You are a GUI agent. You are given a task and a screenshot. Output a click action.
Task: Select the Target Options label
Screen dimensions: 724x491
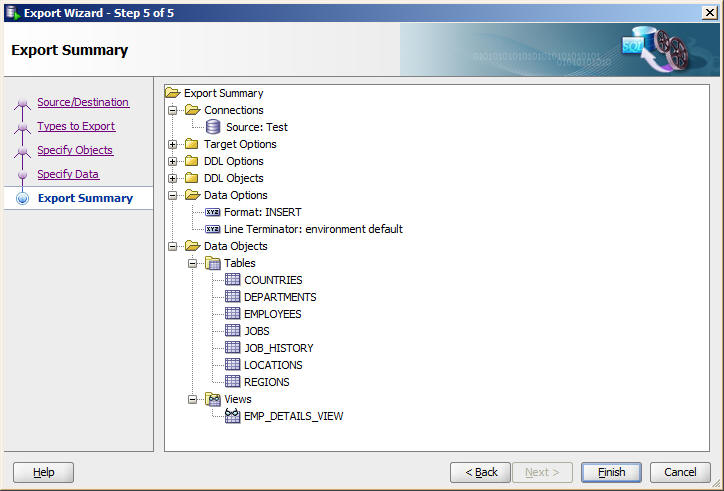coord(240,144)
